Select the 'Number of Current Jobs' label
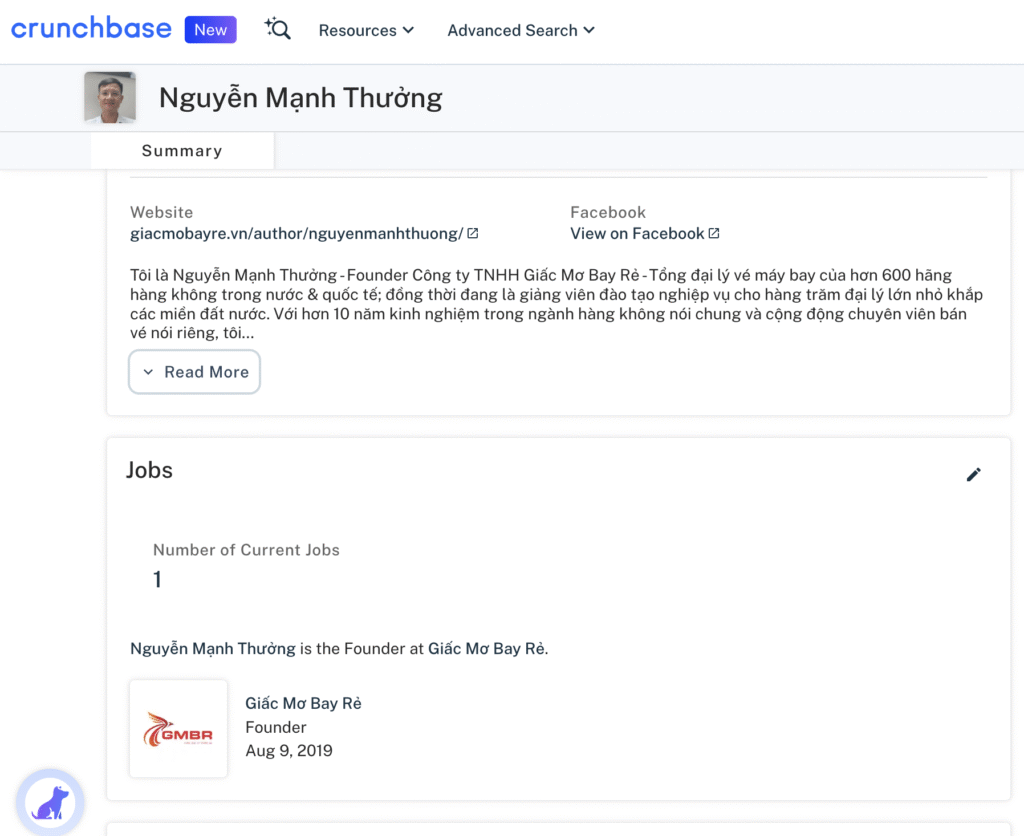The image size is (1024, 836). (x=246, y=550)
